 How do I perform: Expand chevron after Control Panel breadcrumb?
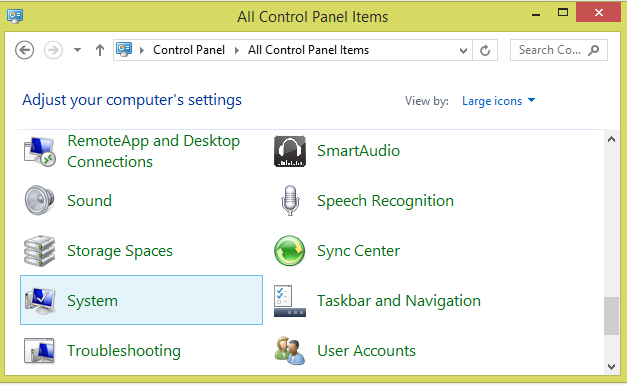(x=237, y=50)
